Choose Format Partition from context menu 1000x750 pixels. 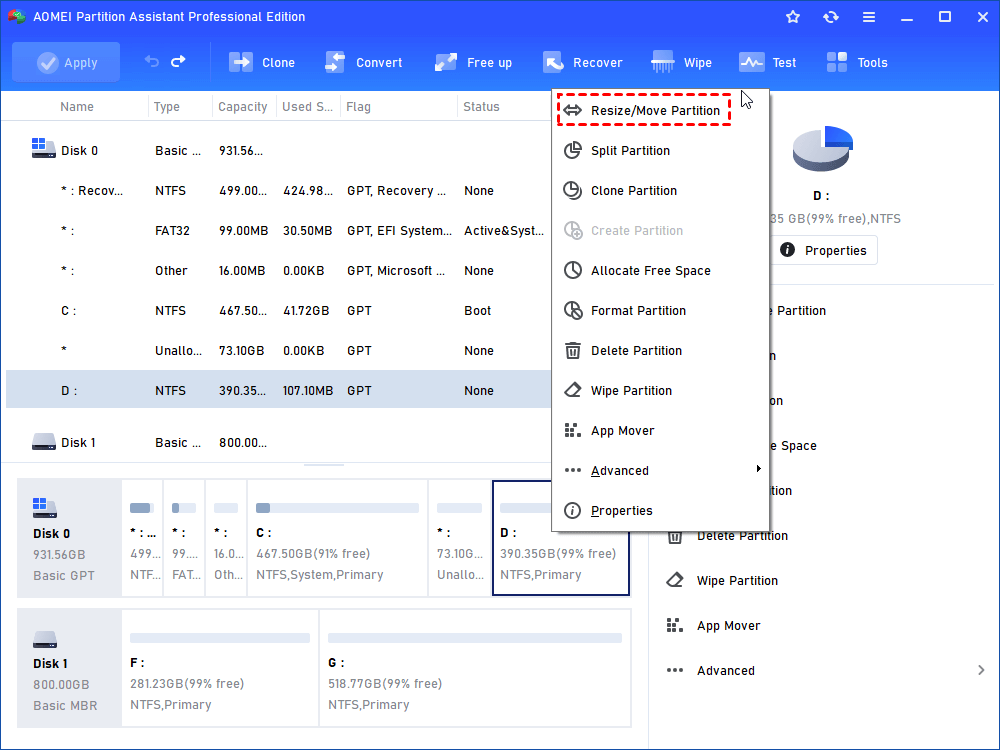coord(660,311)
